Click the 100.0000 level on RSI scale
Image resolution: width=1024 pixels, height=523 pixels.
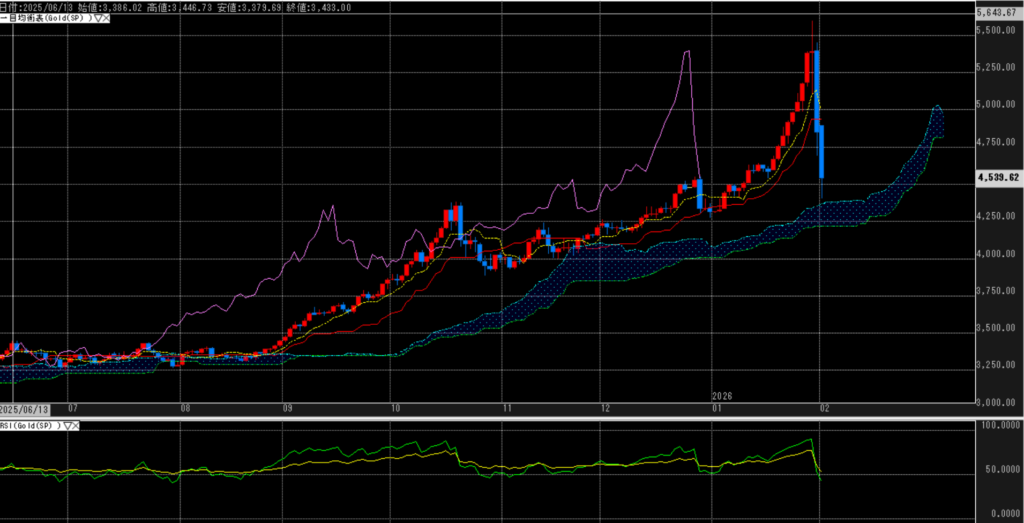(996, 426)
